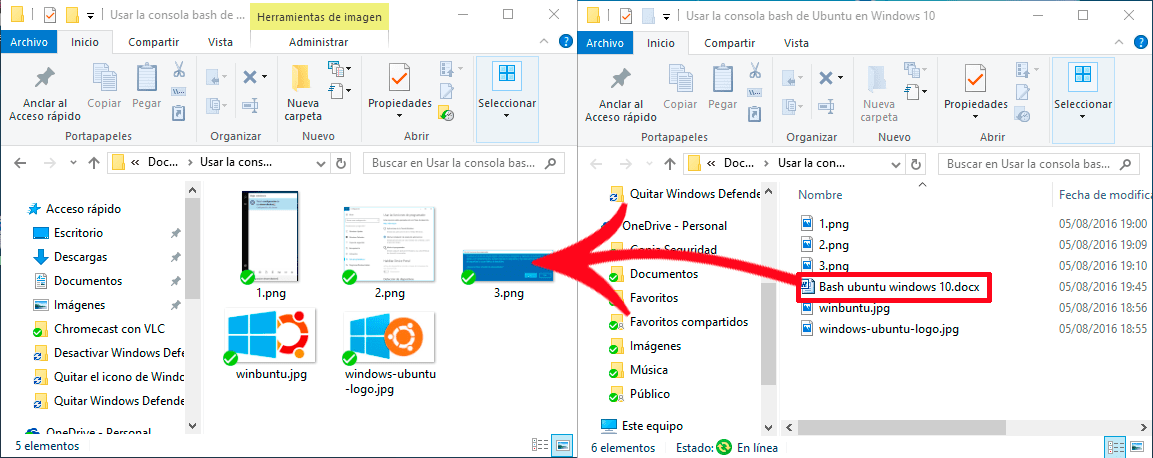Click search field in right window

point(1040,163)
